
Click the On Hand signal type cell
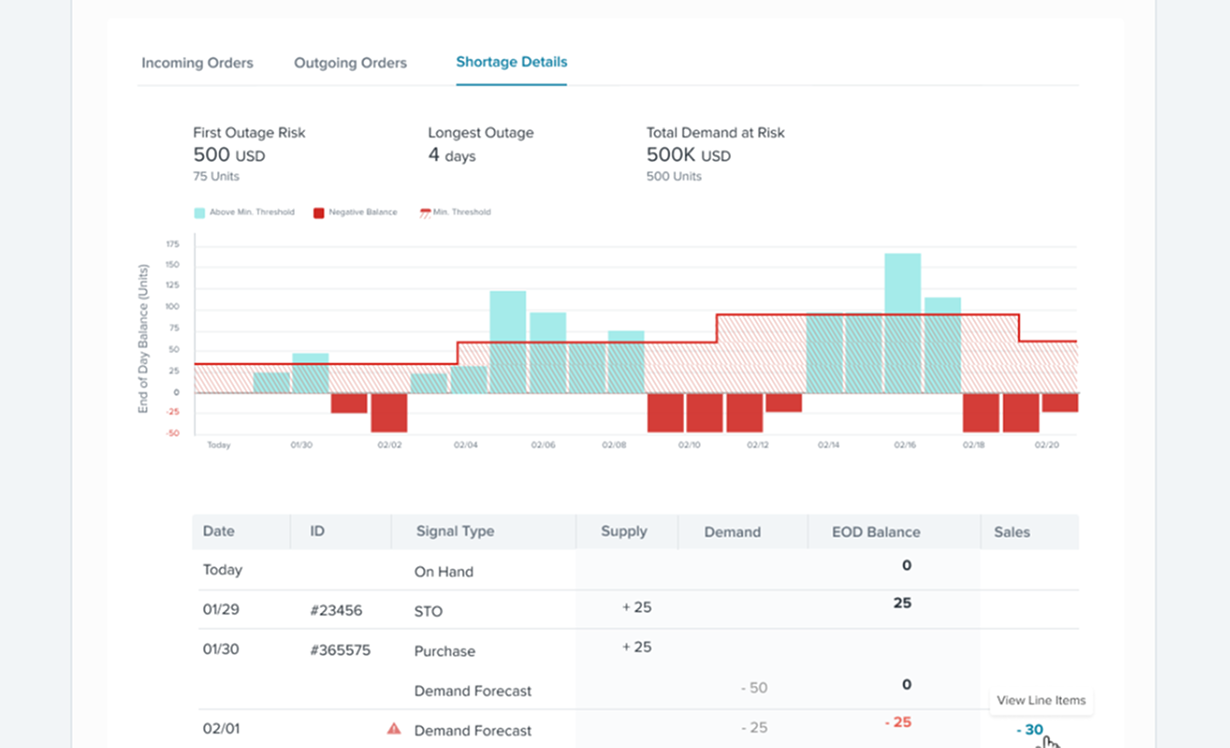(x=444, y=572)
